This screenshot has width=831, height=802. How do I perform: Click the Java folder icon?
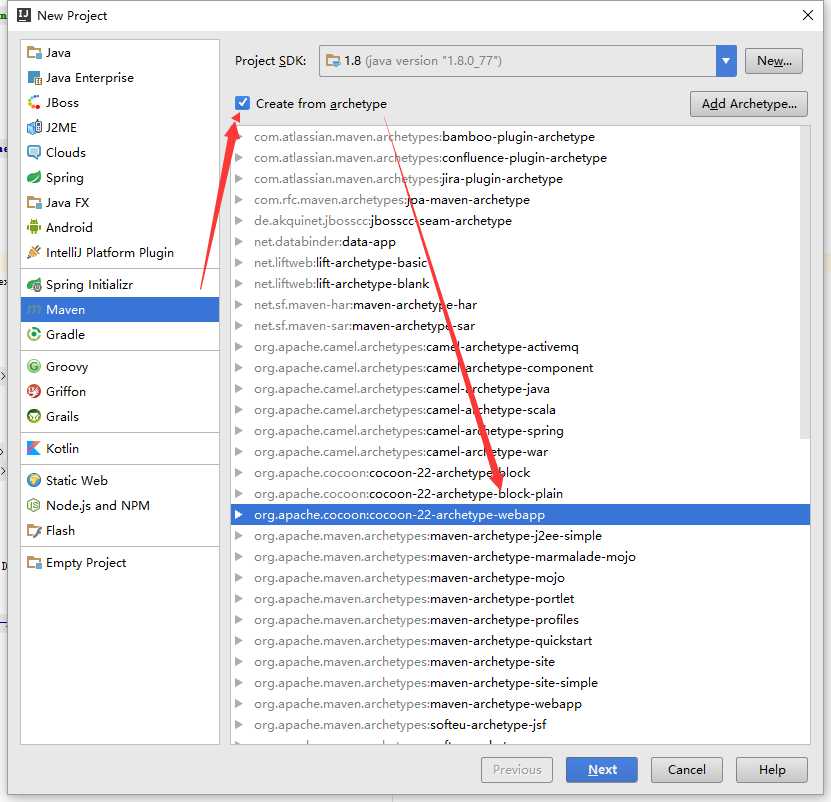coord(34,52)
